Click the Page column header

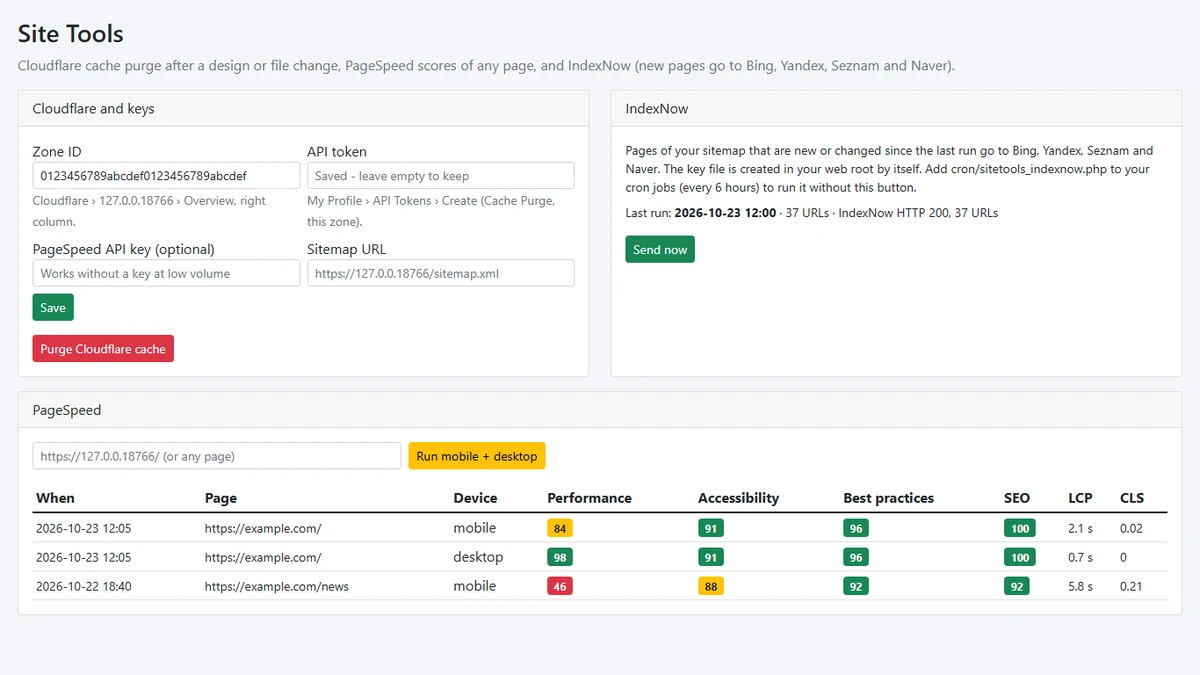coord(221,498)
